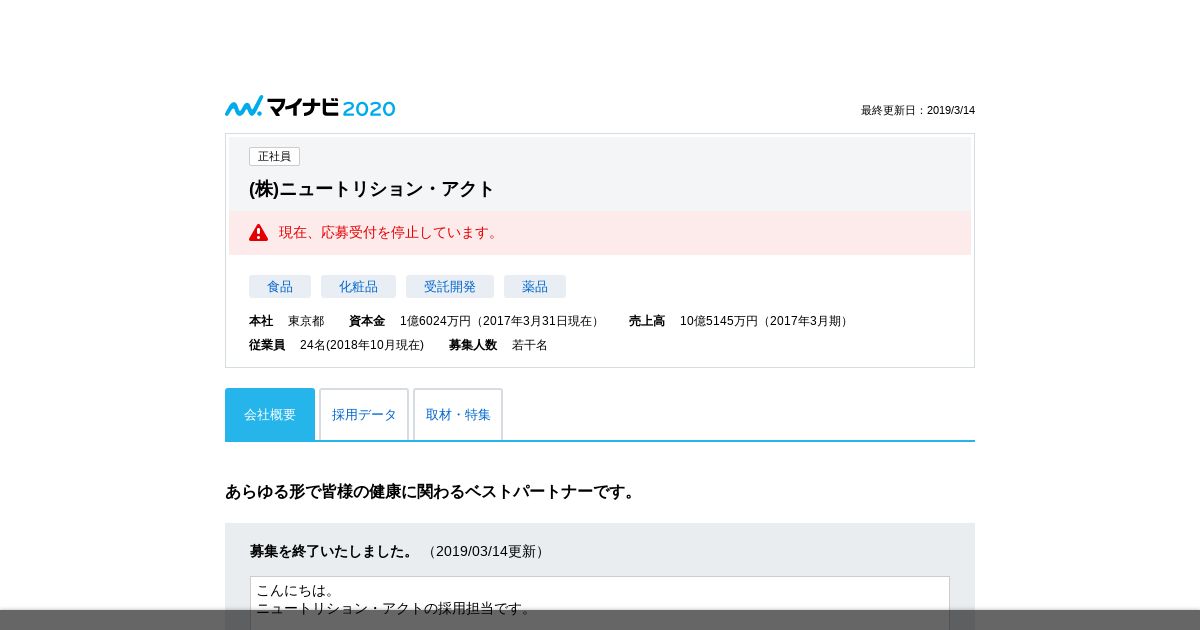Open the マイナビ2020 logo link

pos(310,107)
